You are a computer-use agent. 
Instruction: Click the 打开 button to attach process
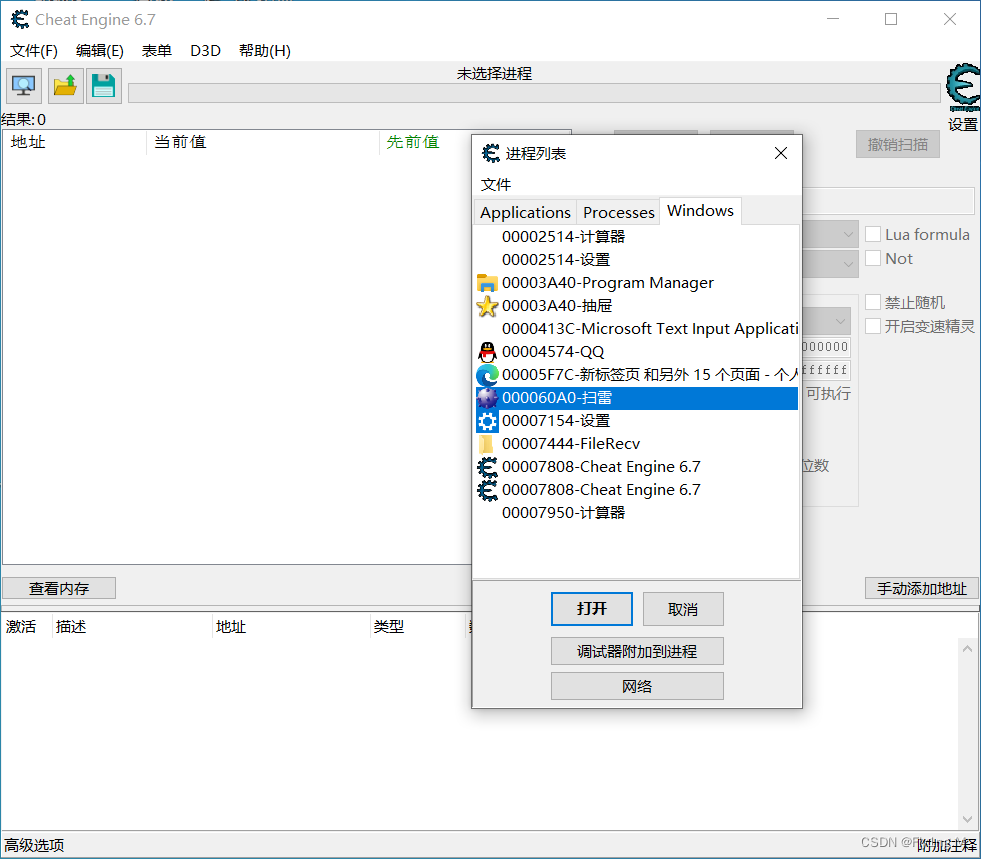(591, 608)
